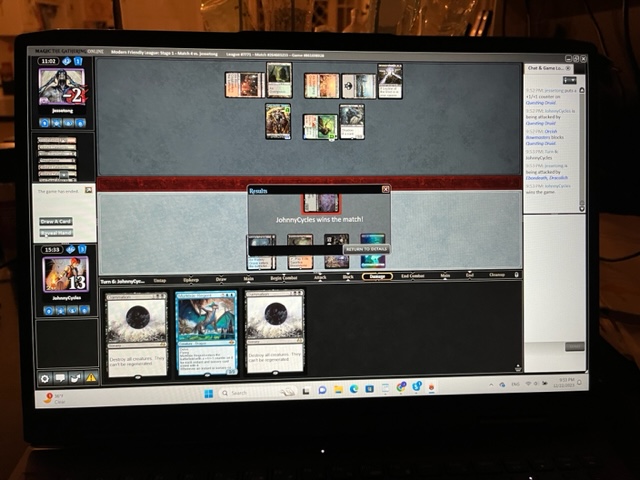The image size is (640, 480).
Task: Click the handshake concede icon
Action: click(x=76, y=378)
